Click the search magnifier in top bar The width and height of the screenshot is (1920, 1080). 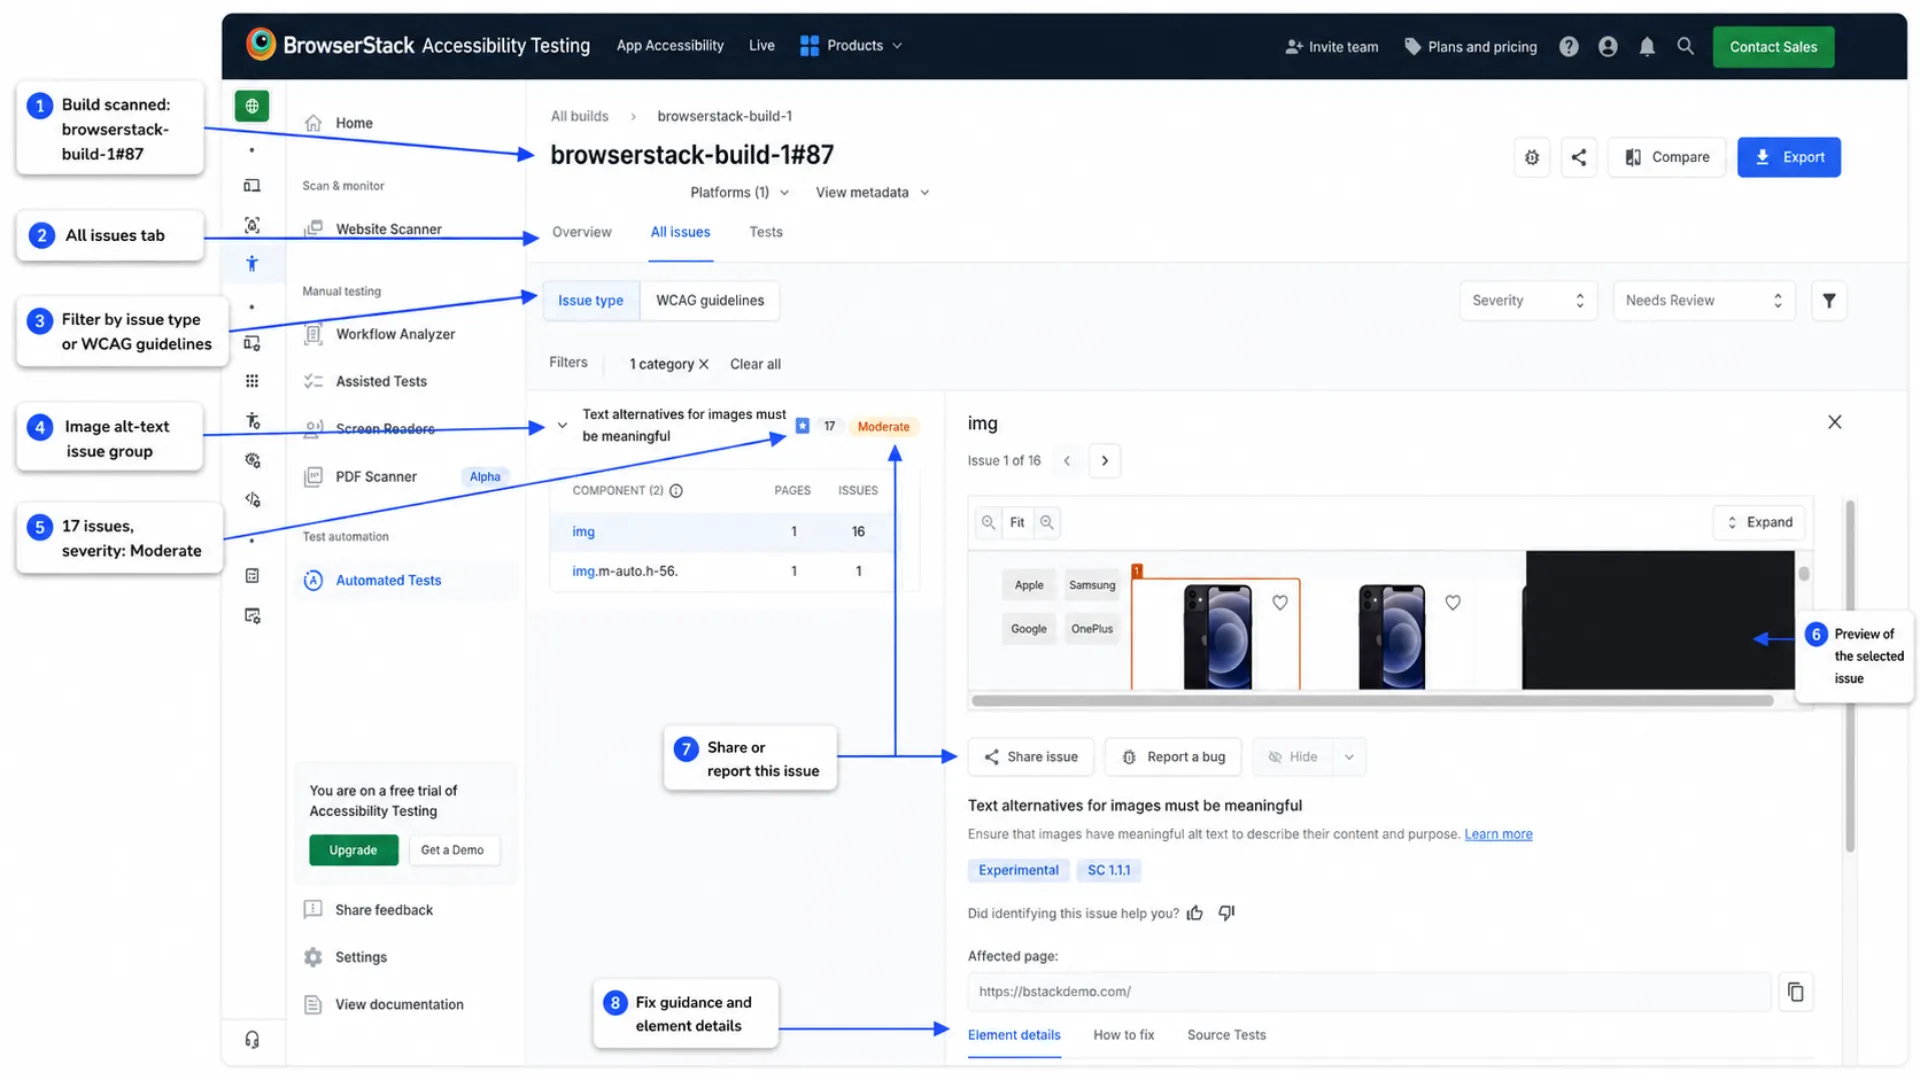1685,46
